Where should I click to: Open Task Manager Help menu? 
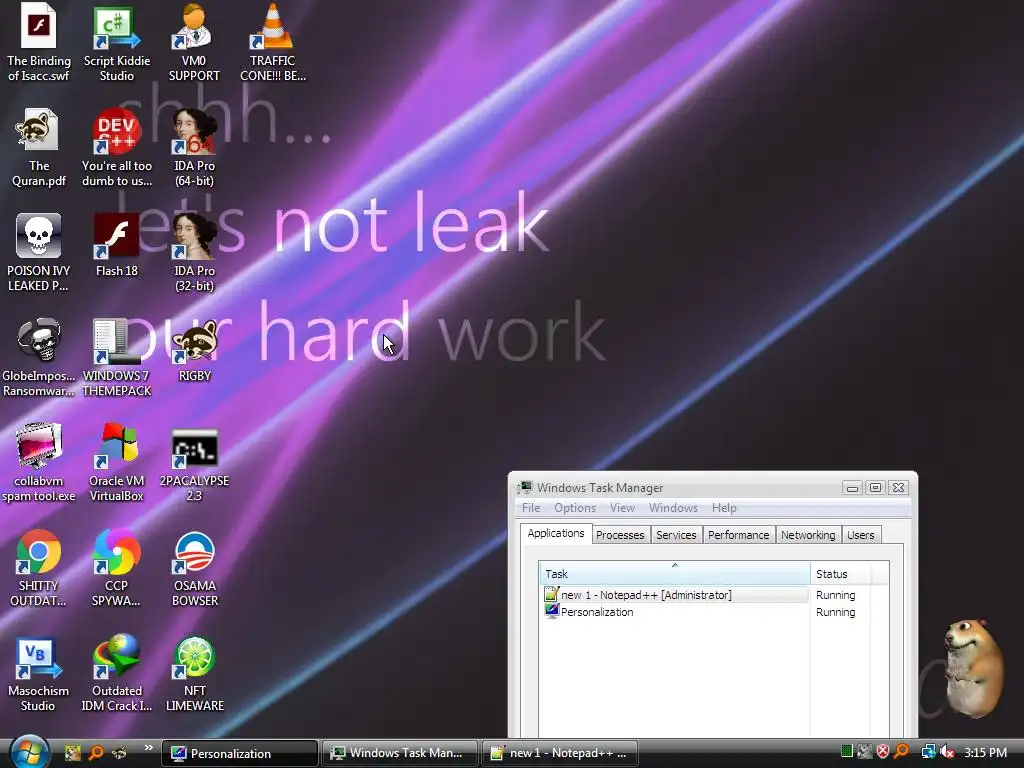724,507
